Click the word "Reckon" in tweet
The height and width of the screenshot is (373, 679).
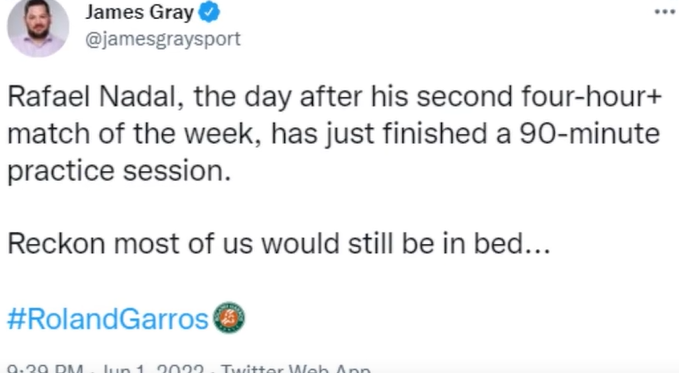[56, 243]
